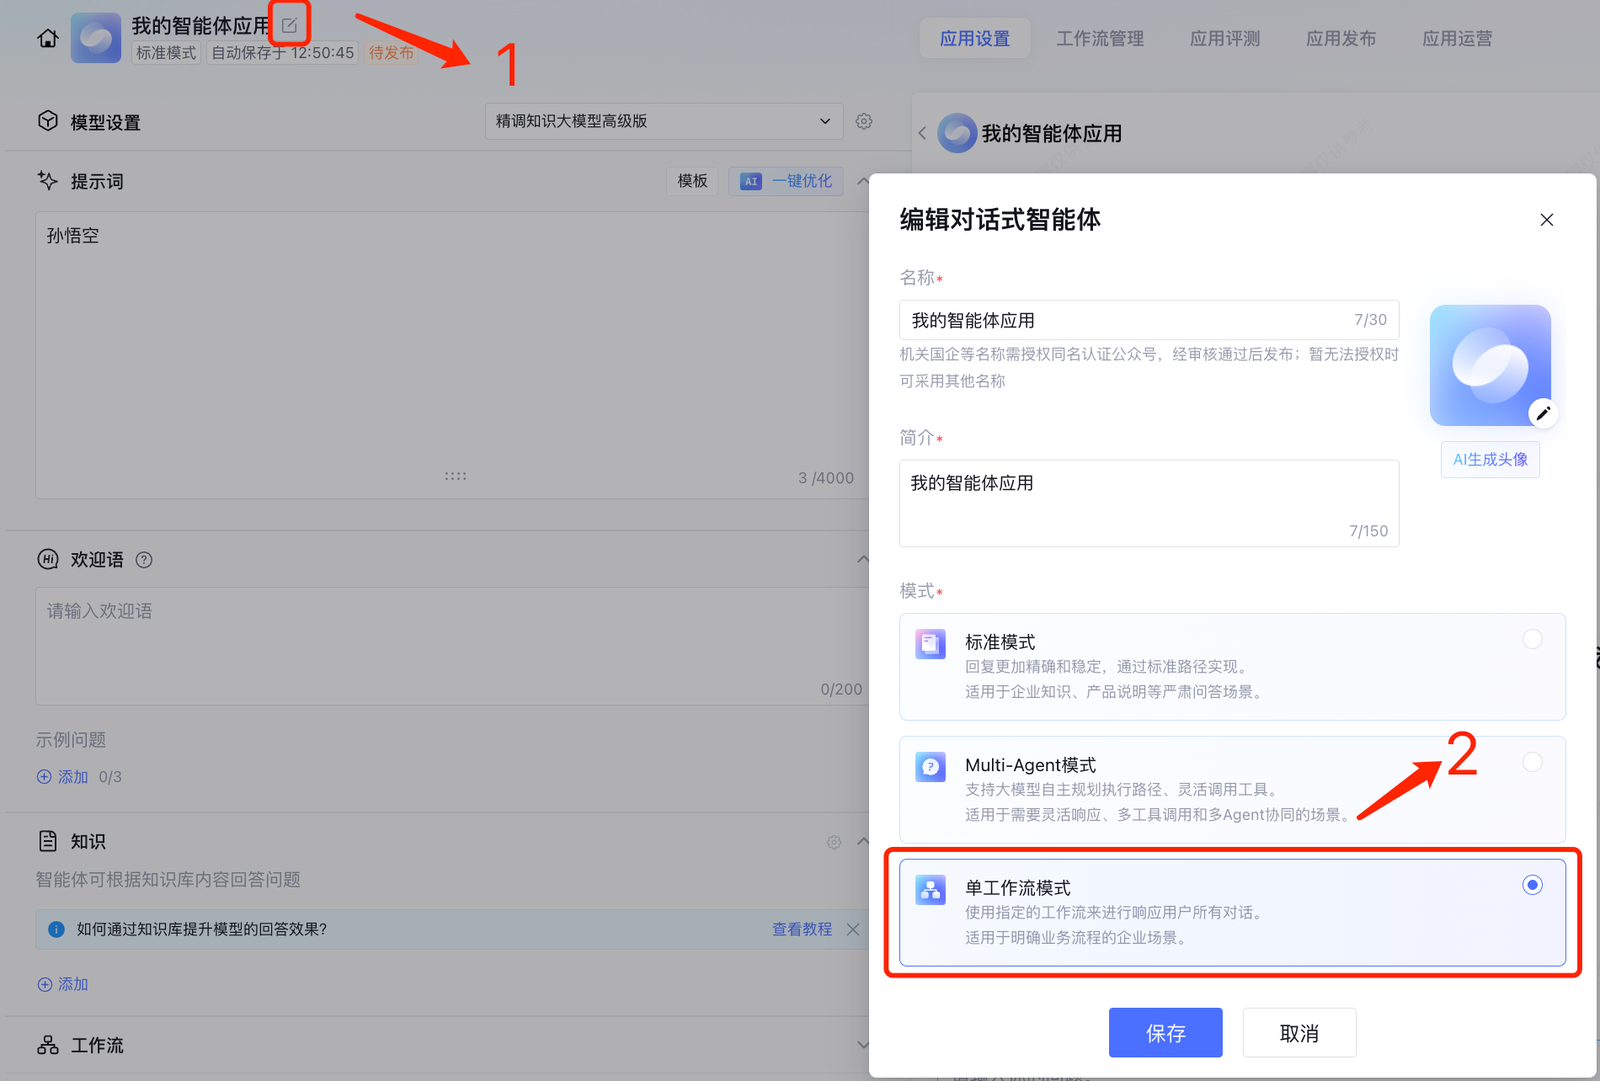Viewport: 1600px width, 1081px height.
Task: Expand the 工作流 section
Action: 862,1045
